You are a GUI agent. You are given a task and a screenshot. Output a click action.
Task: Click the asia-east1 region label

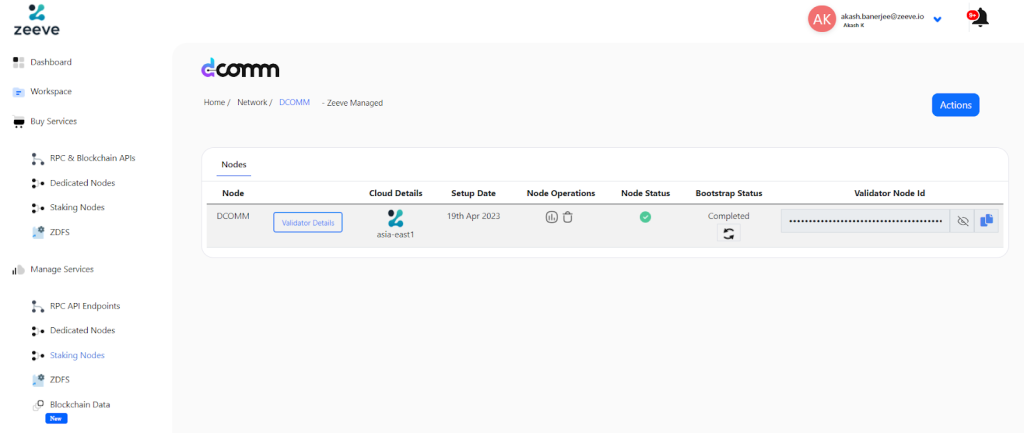[395, 234]
